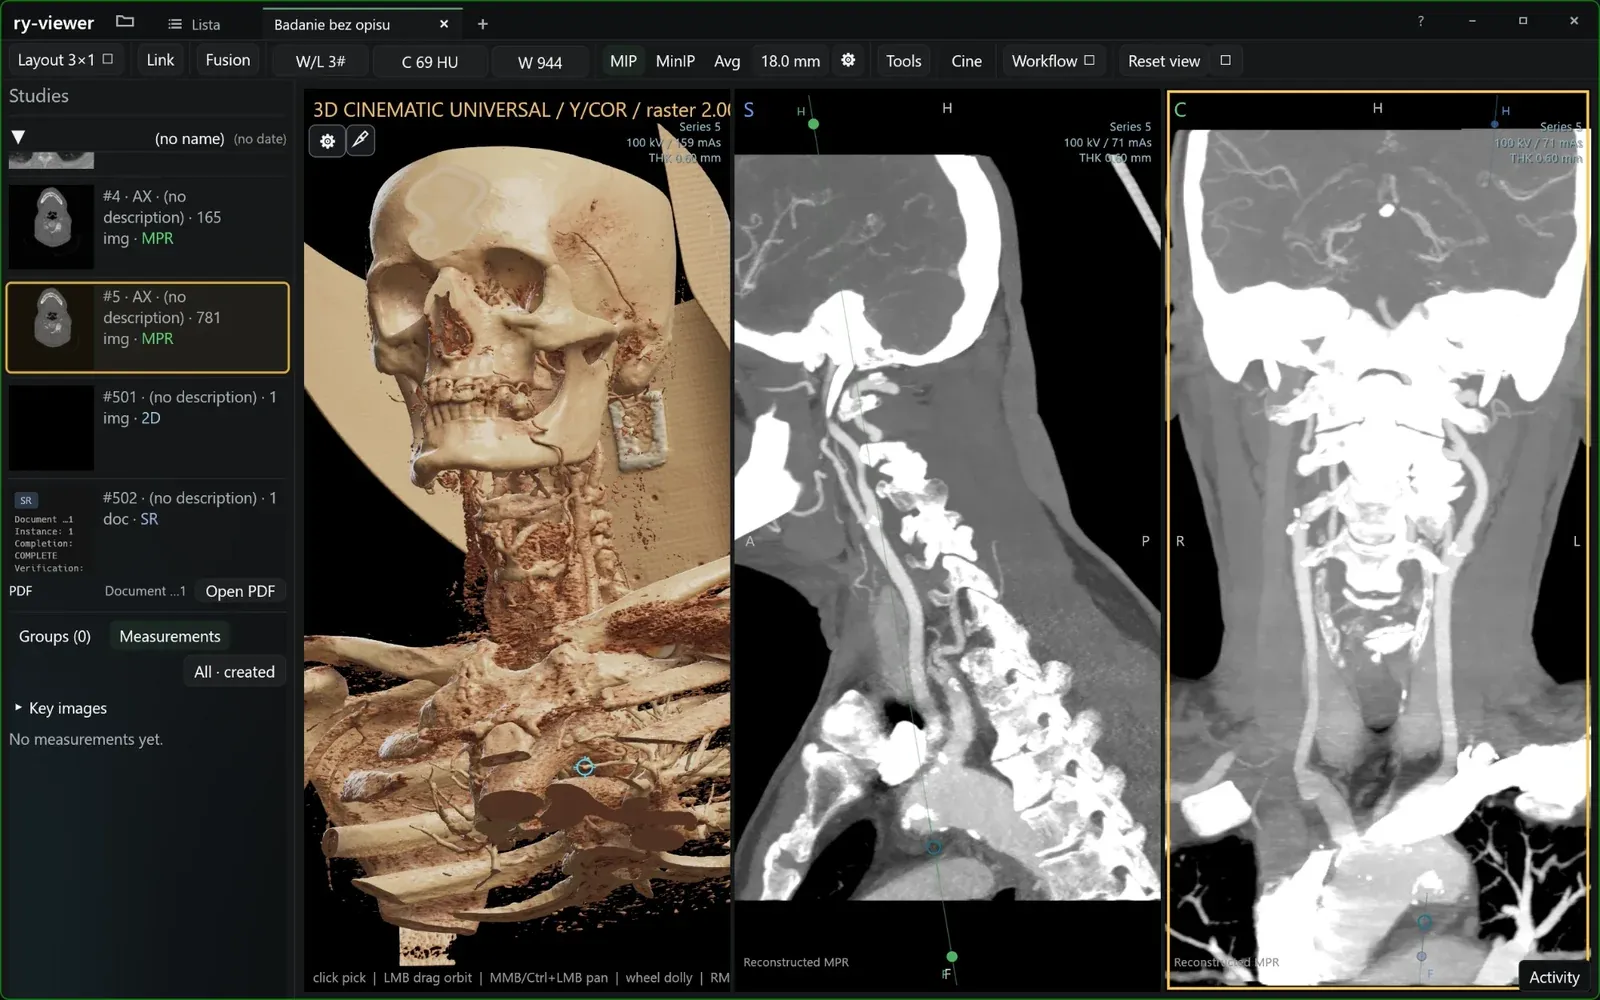The height and width of the screenshot is (1000, 1600).
Task: Open the Measurements tab
Action: (x=170, y=636)
